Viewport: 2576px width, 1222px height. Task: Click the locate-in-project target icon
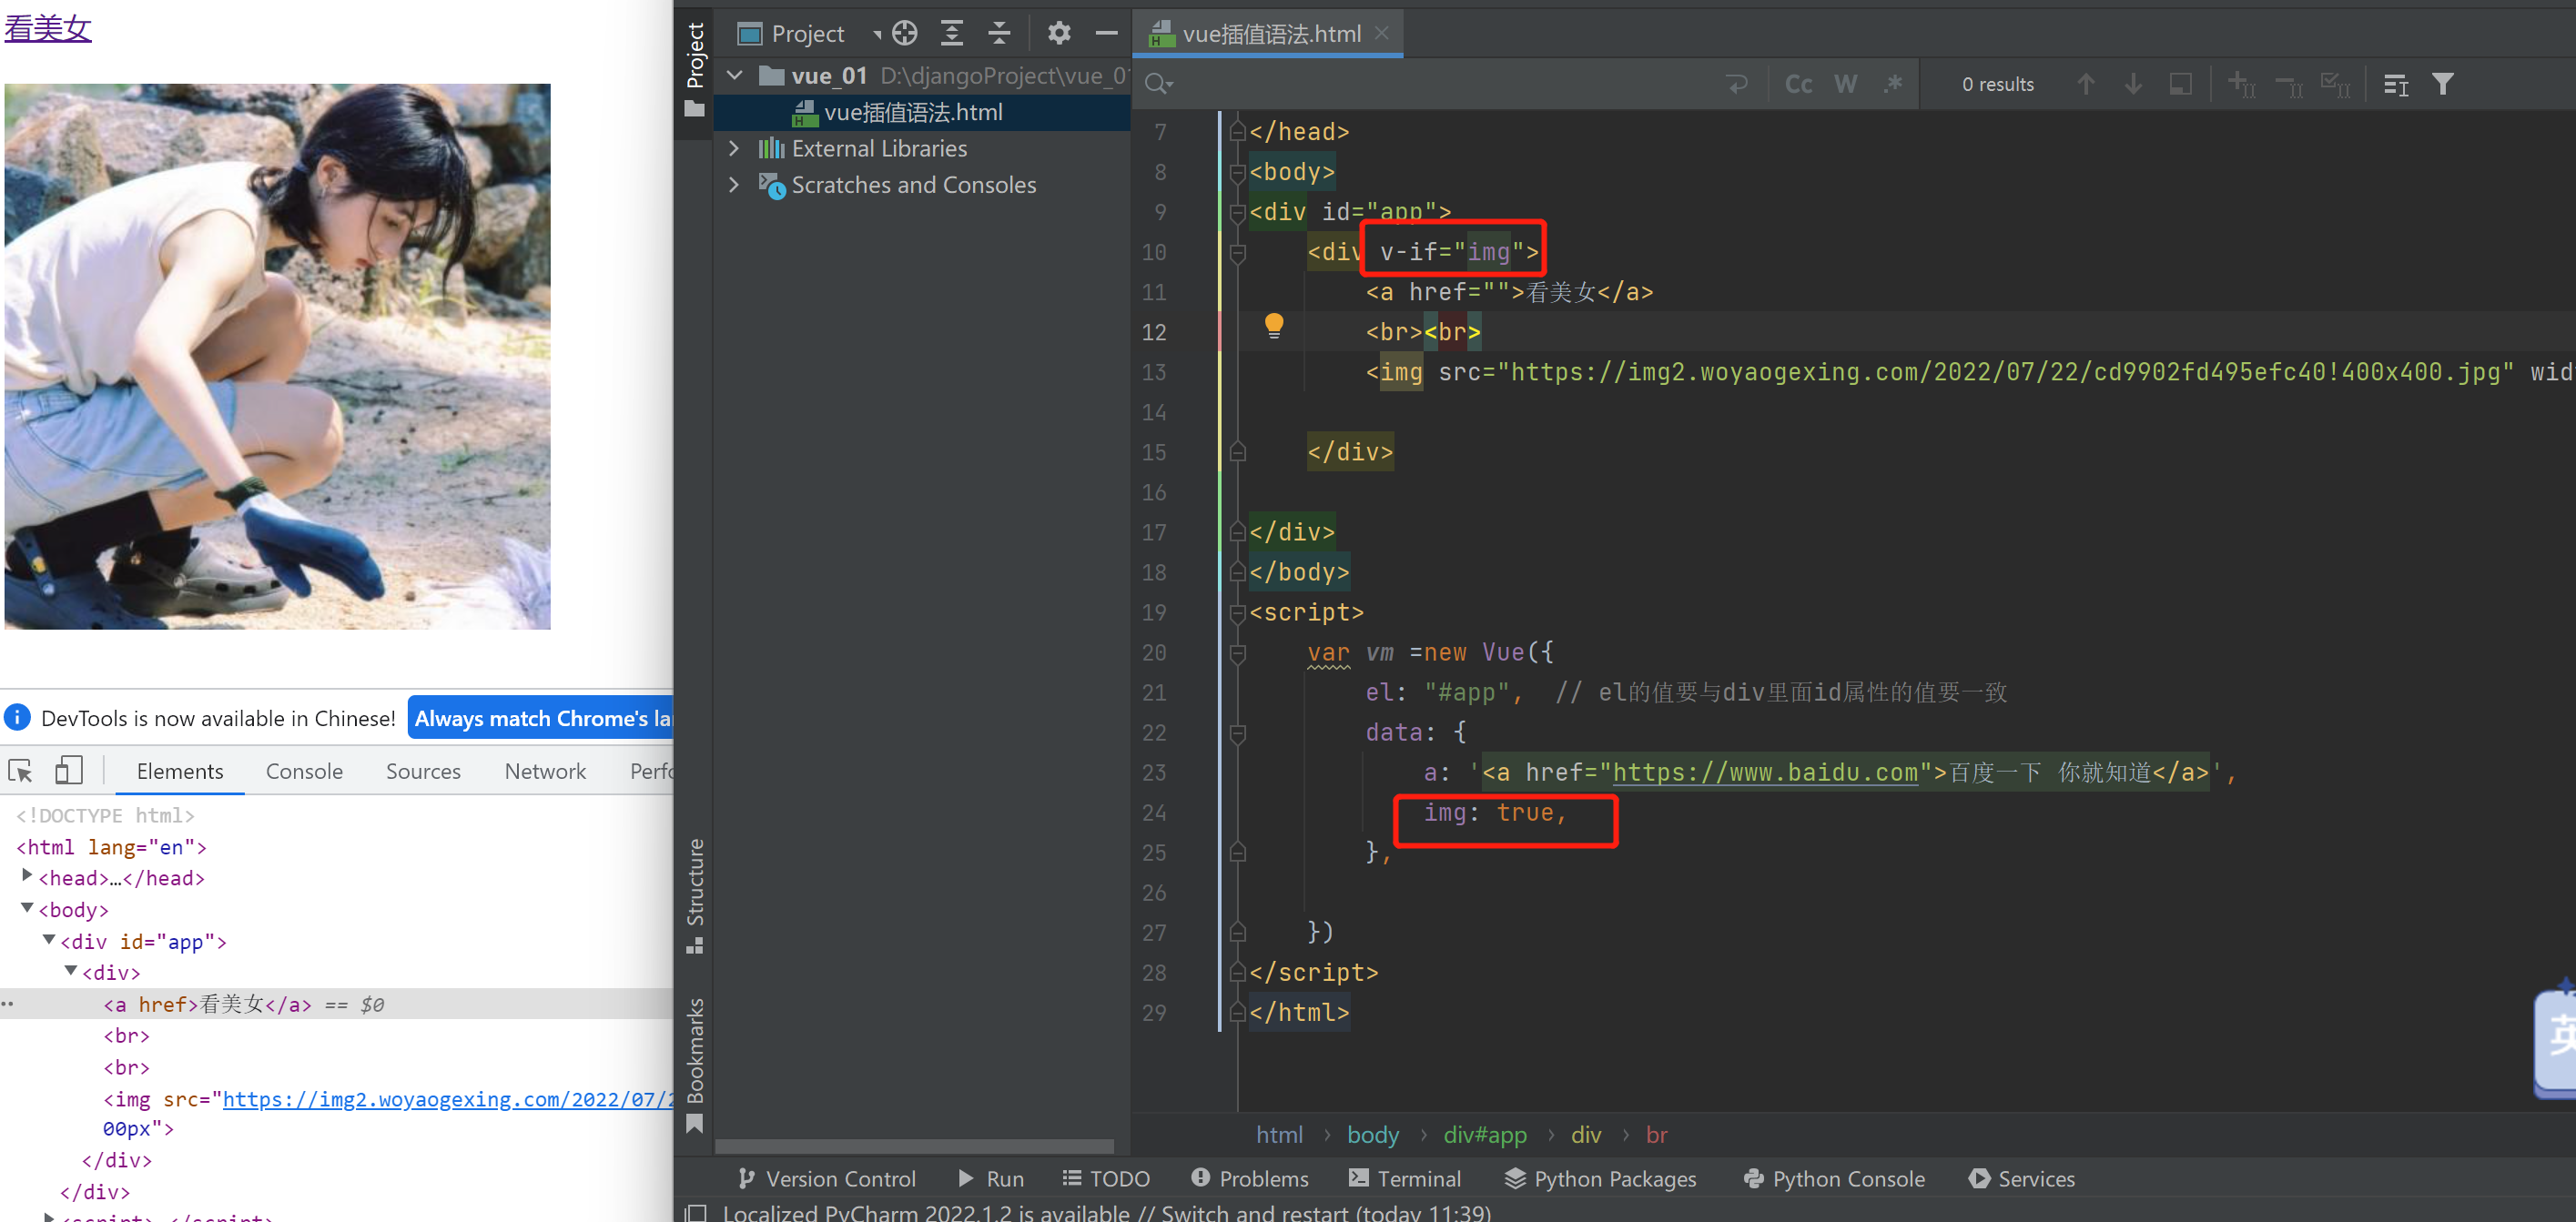[904, 33]
